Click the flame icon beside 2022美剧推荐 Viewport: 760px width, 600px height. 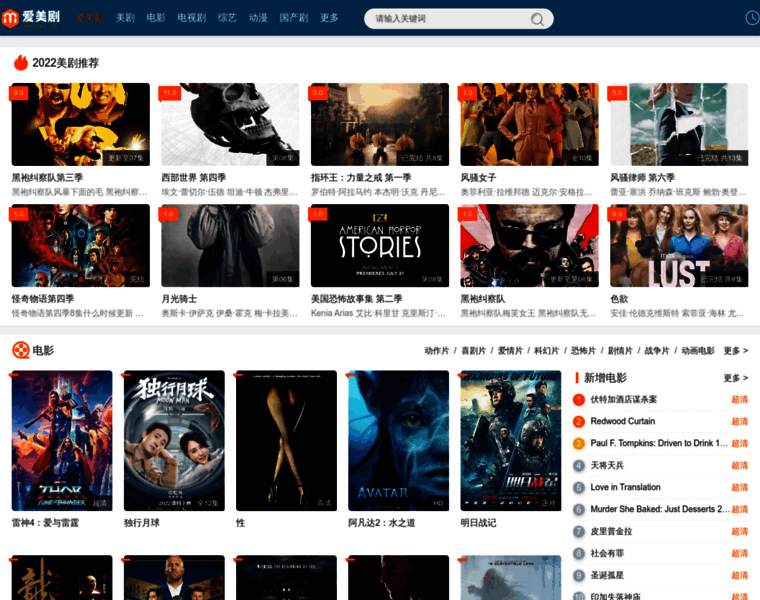pyautogui.click(x=21, y=63)
